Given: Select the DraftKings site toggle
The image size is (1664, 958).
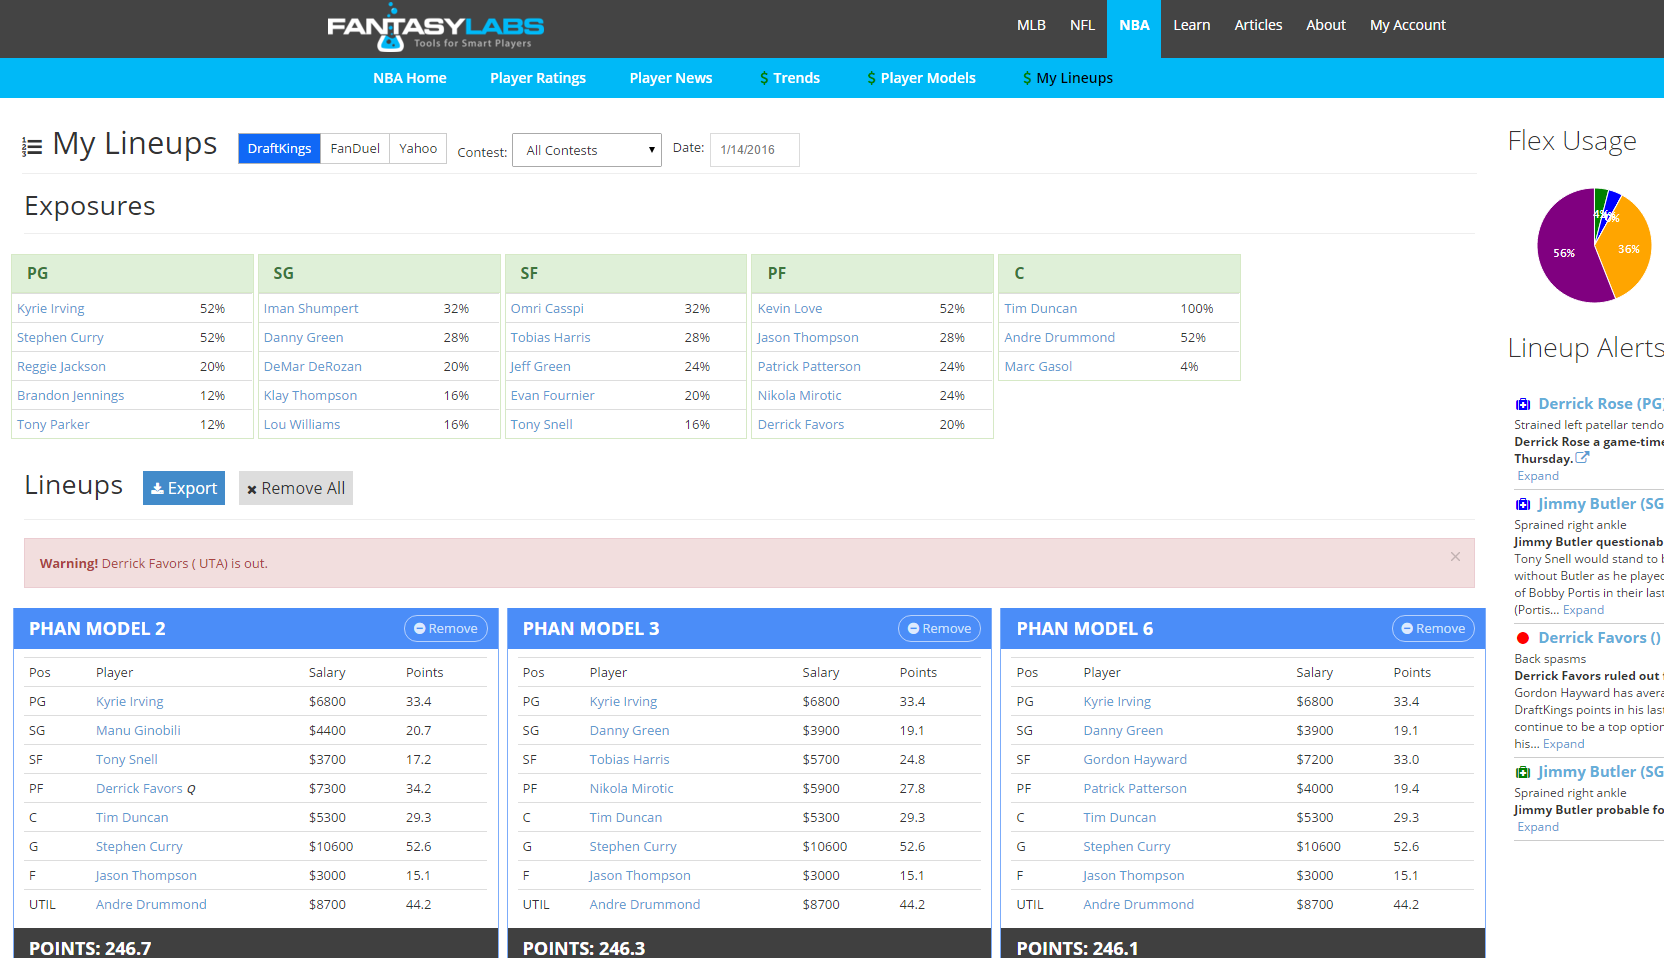Looking at the screenshot, I should 279,148.
